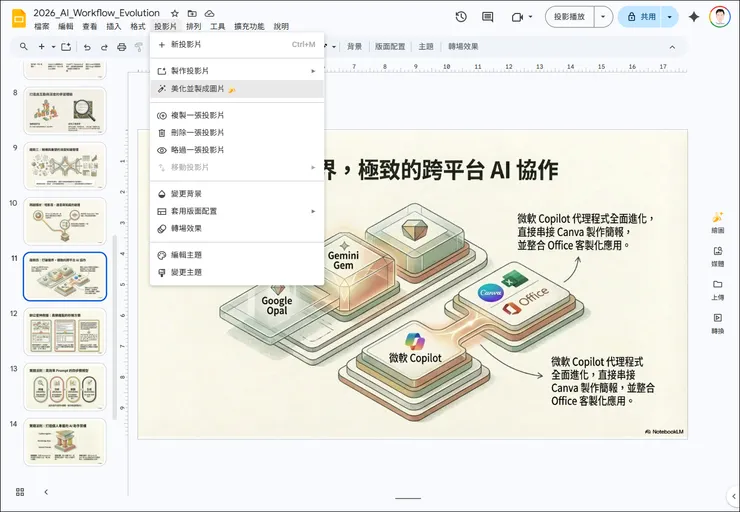
Task: Open the 查看 menu
Action: (90, 26)
